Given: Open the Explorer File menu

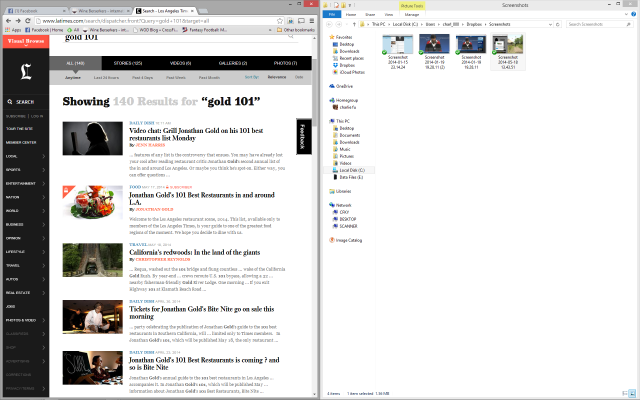Looking at the screenshot, I should [332, 14].
